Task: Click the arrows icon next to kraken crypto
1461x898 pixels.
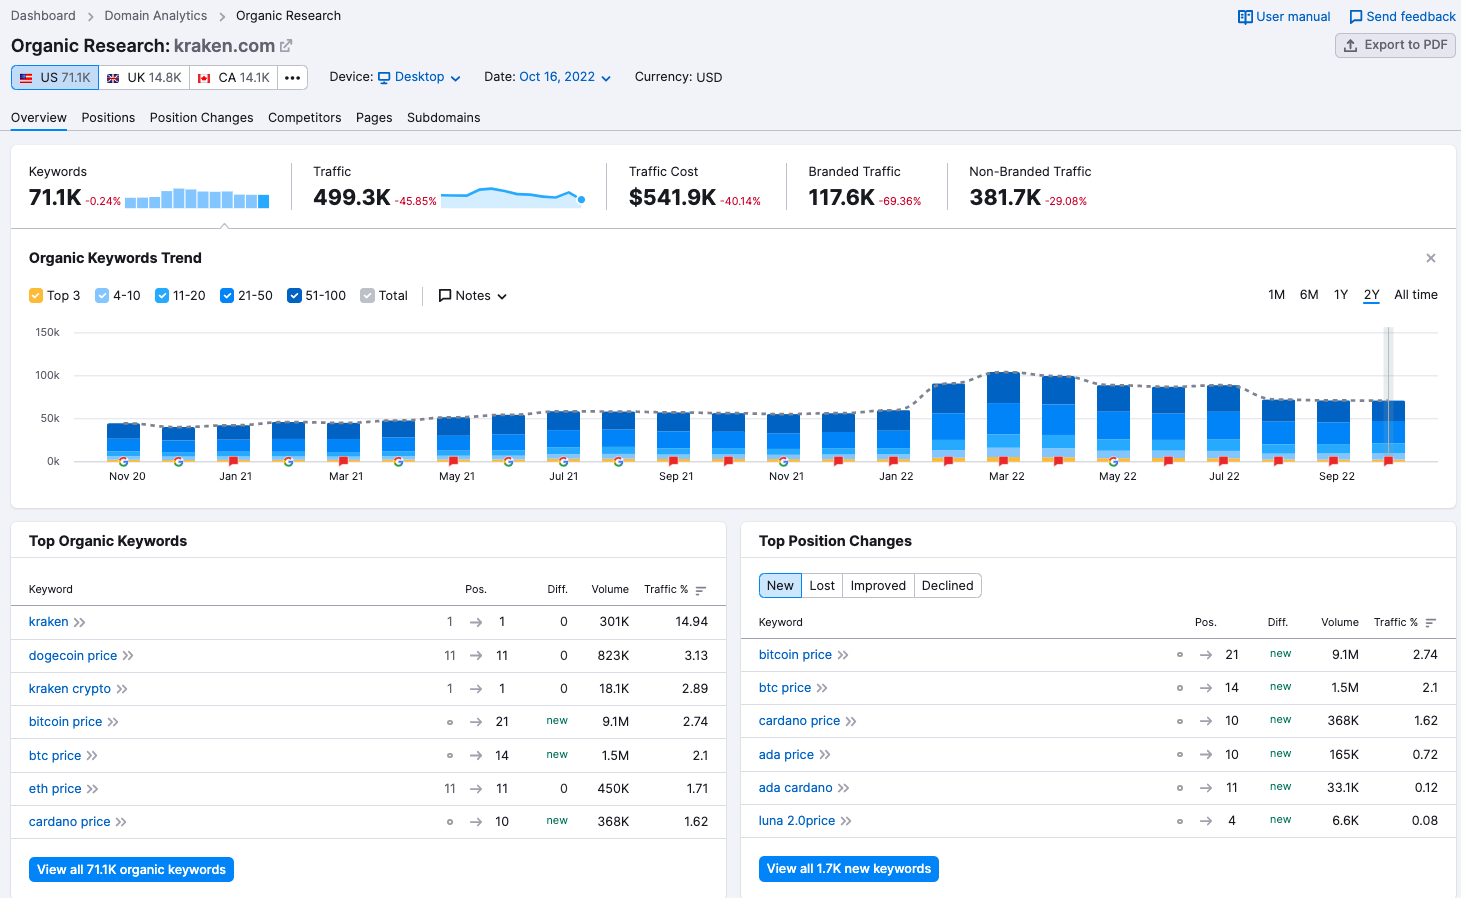Action: click(x=122, y=689)
